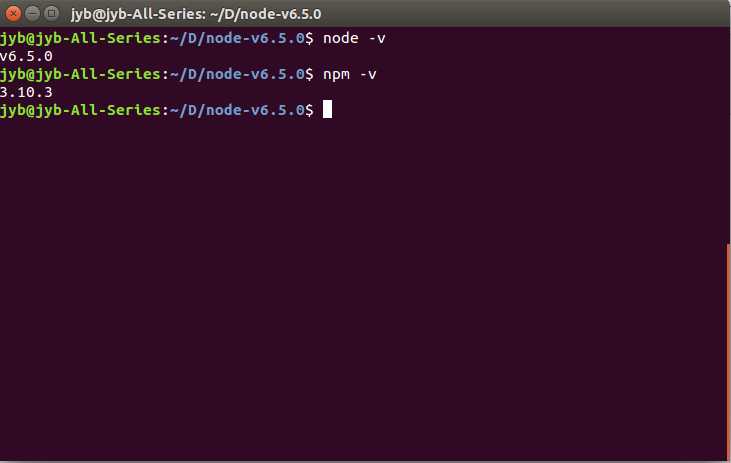Click the 'v6.5.0' output line

click(x=26, y=56)
